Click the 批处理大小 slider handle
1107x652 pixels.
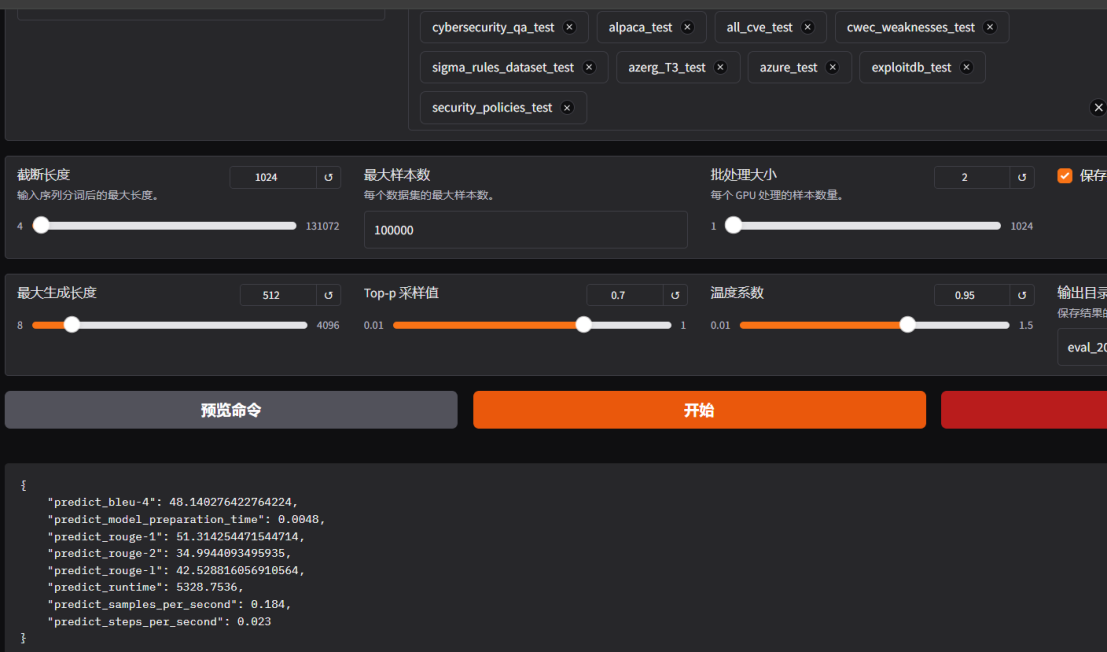point(734,225)
